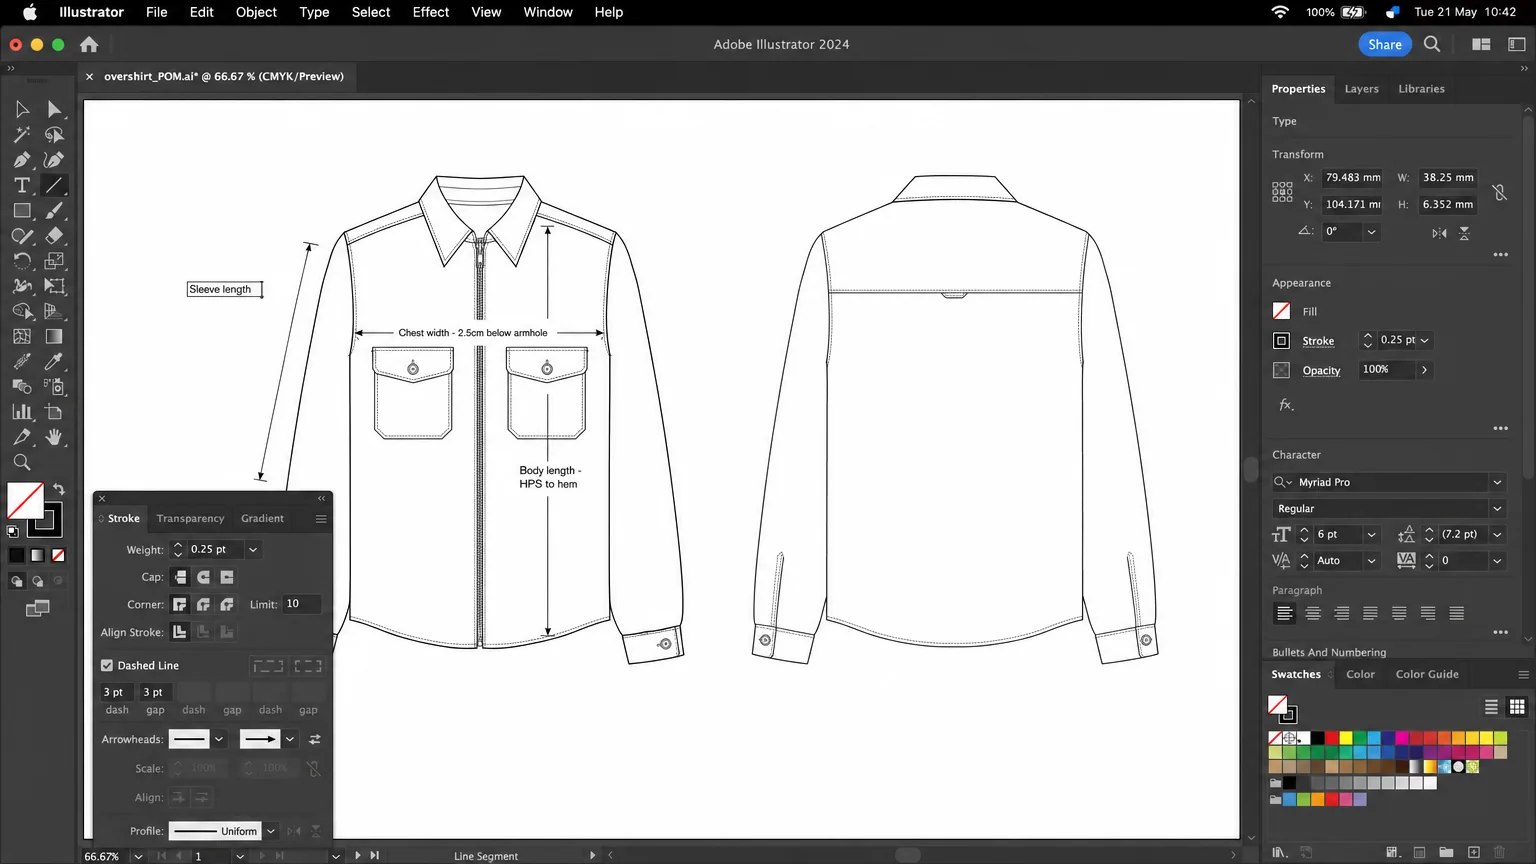Select the Direct Selection tool
The width and height of the screenshot is (1536, 864).
pyautogui.click(x=54, y=109)
